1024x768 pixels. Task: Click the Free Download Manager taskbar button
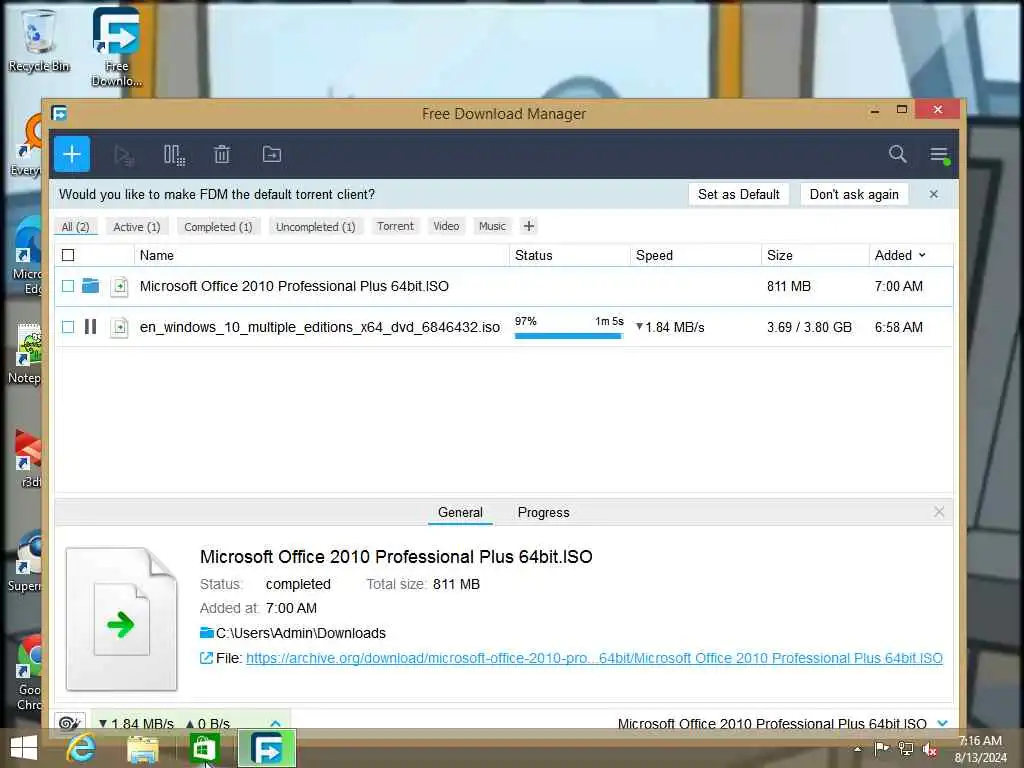click(266, 748)
